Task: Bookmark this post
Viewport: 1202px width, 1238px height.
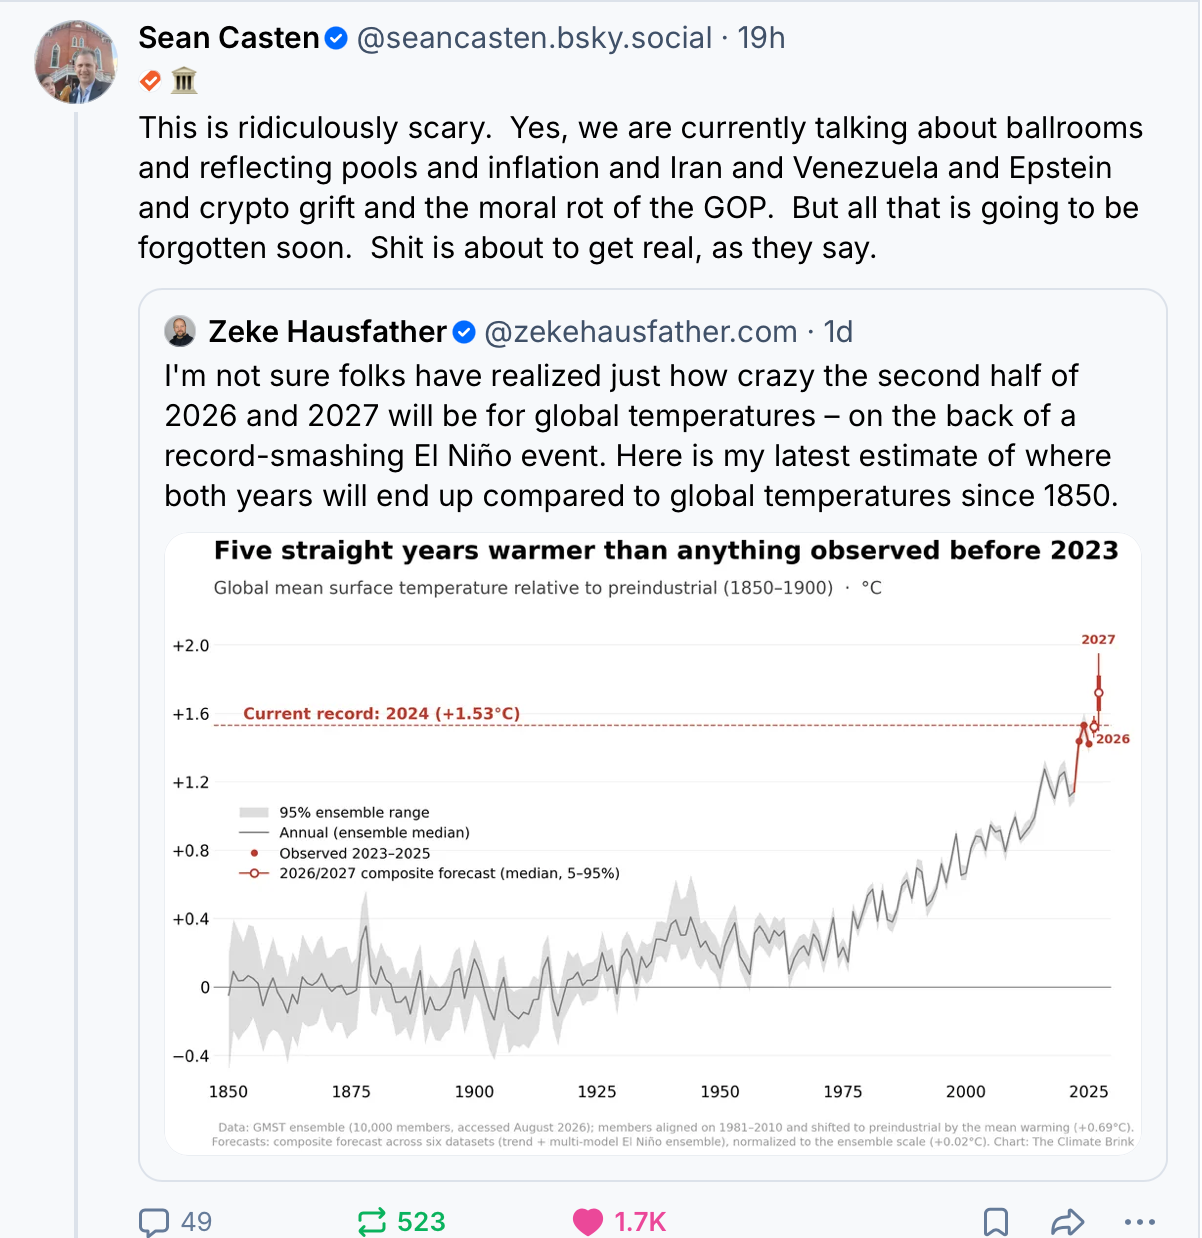Action: pyautogui.click(x=996, y=1222)
